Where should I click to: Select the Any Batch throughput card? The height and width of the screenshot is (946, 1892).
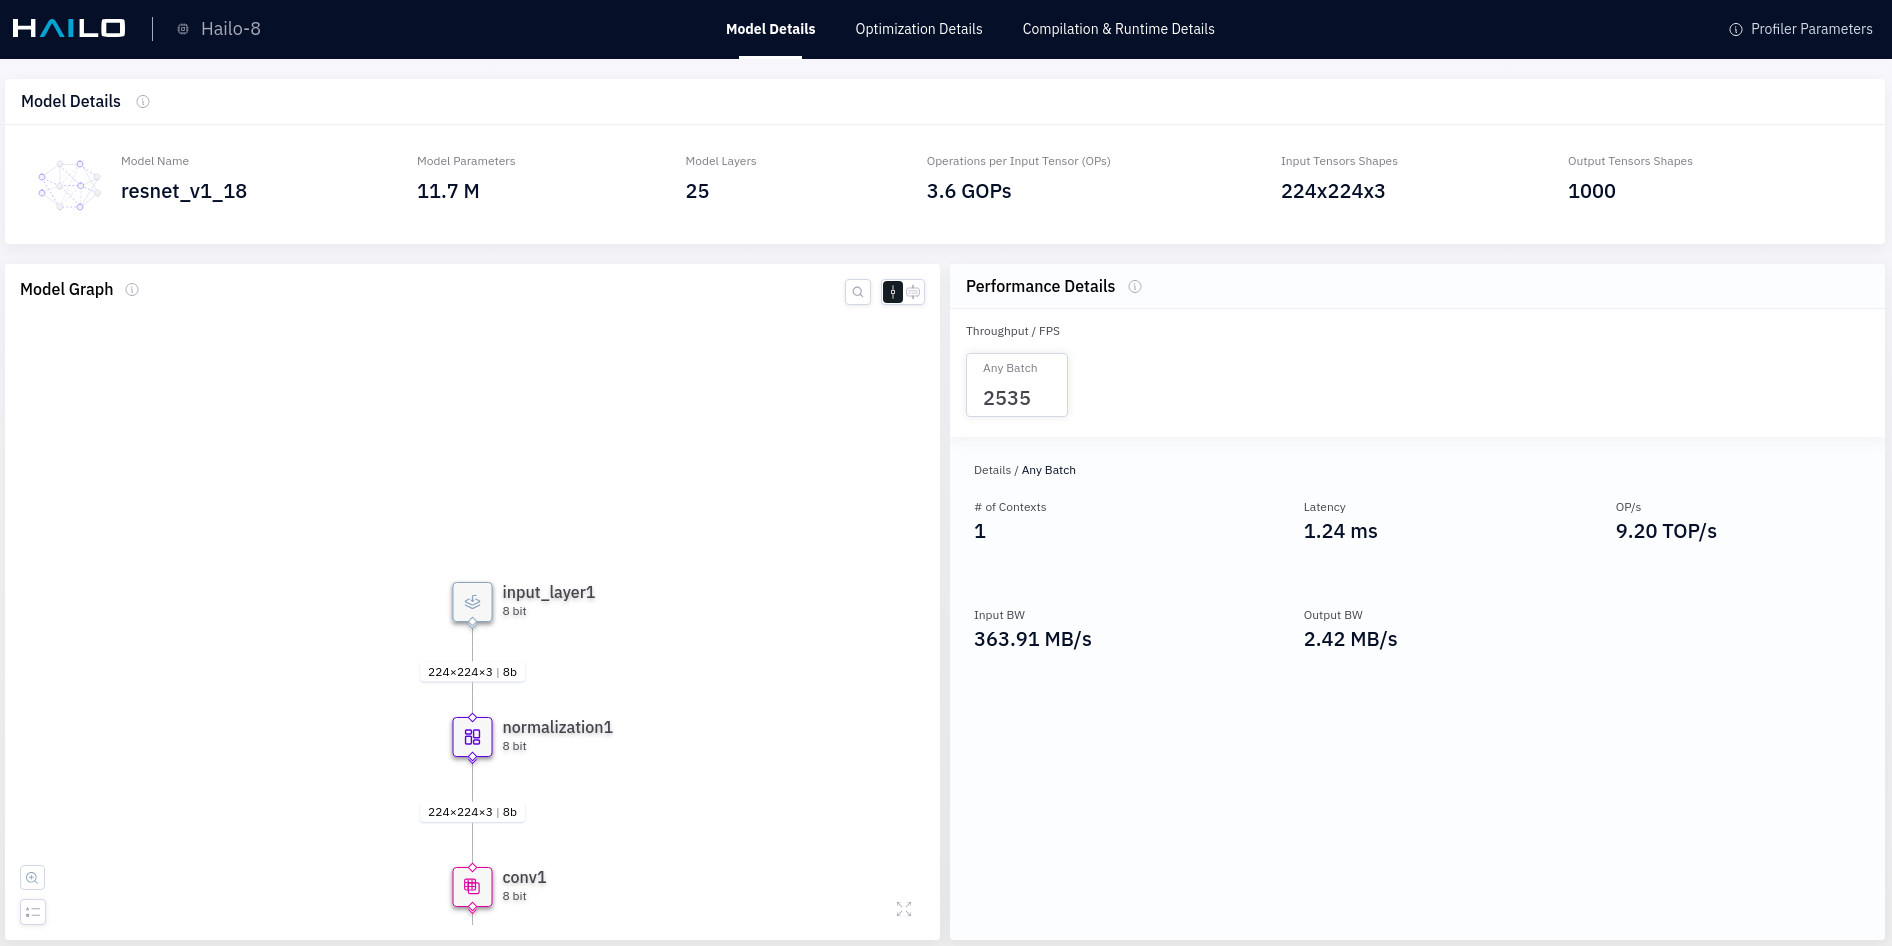click(1016, 385)
